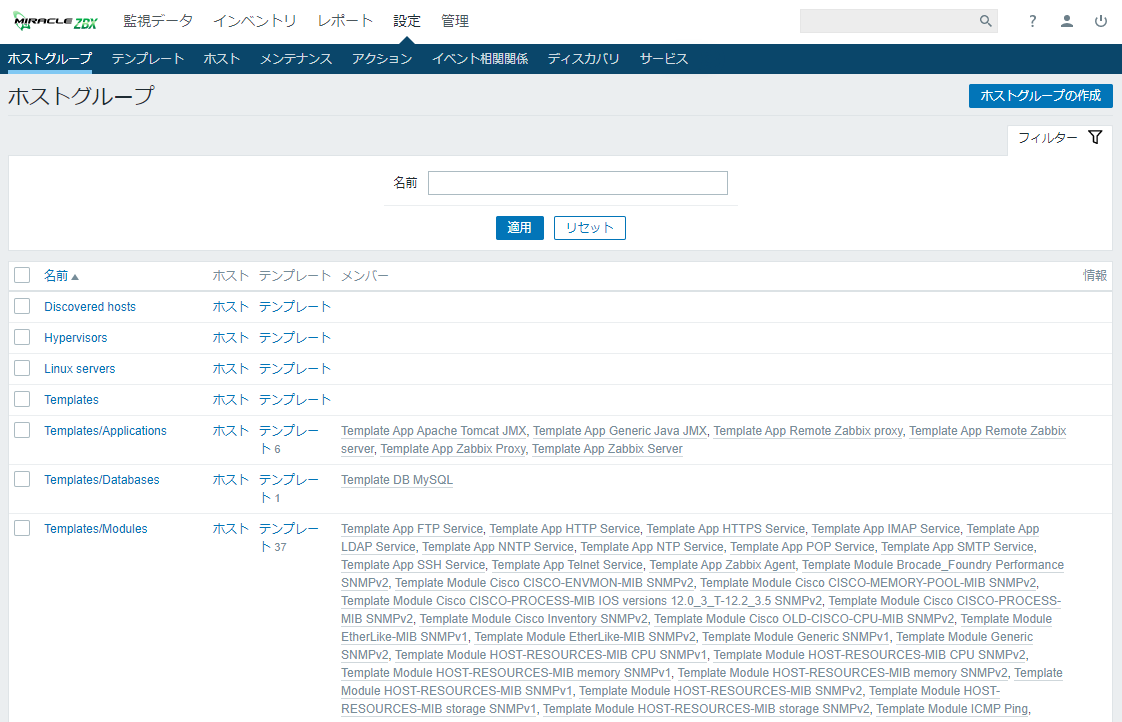Screen dimensions: 1122x722
Task: Select the Linux servers checkbox
Action: point(22,368)
